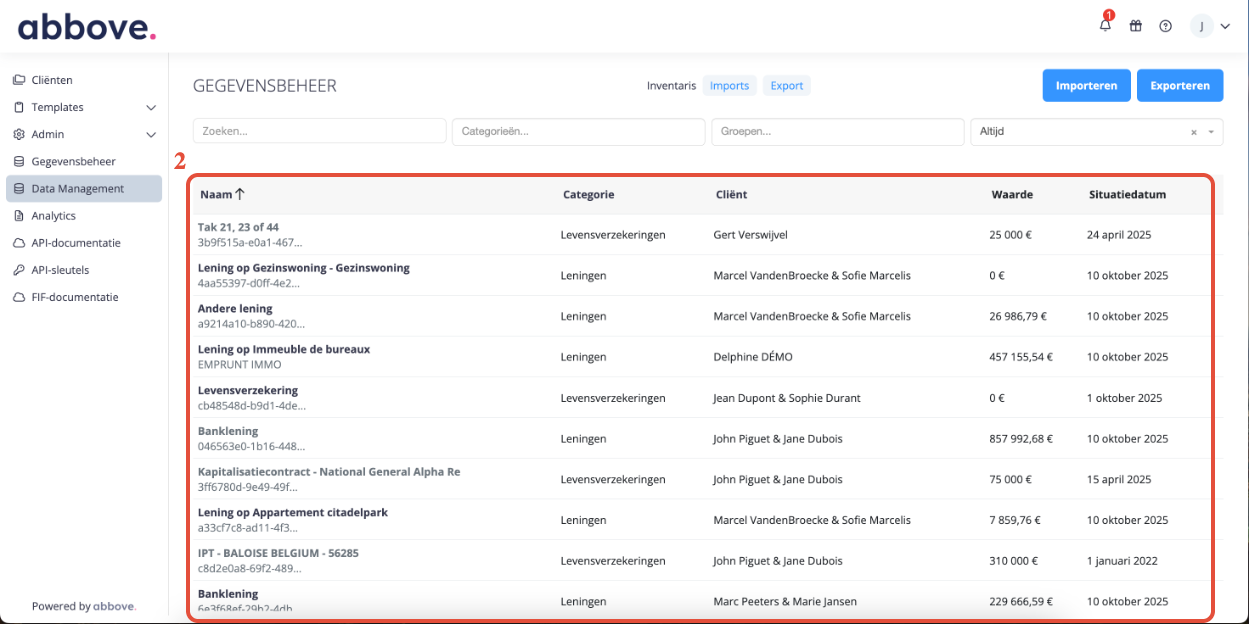
Task: Switch to the Inventaris tab
Action: coord(671,86)
